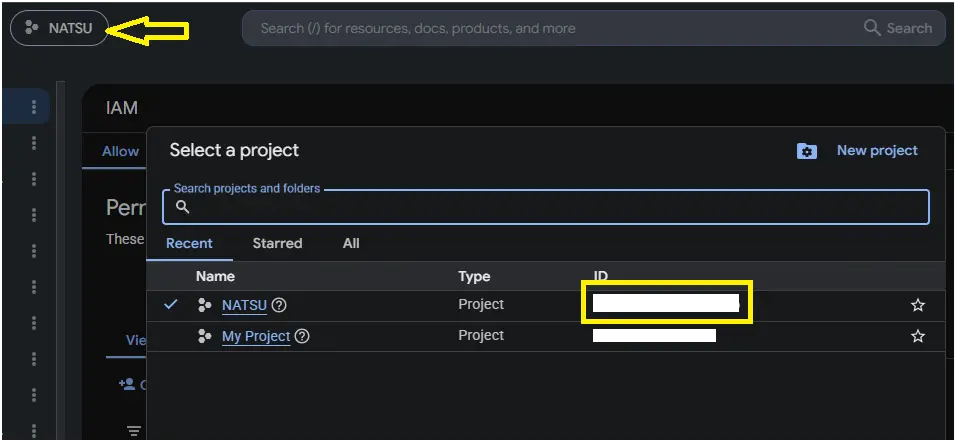Click the Type cell in the My Project row
The height and width of the screenshot is (442, 956).
[x=481, y=335]
